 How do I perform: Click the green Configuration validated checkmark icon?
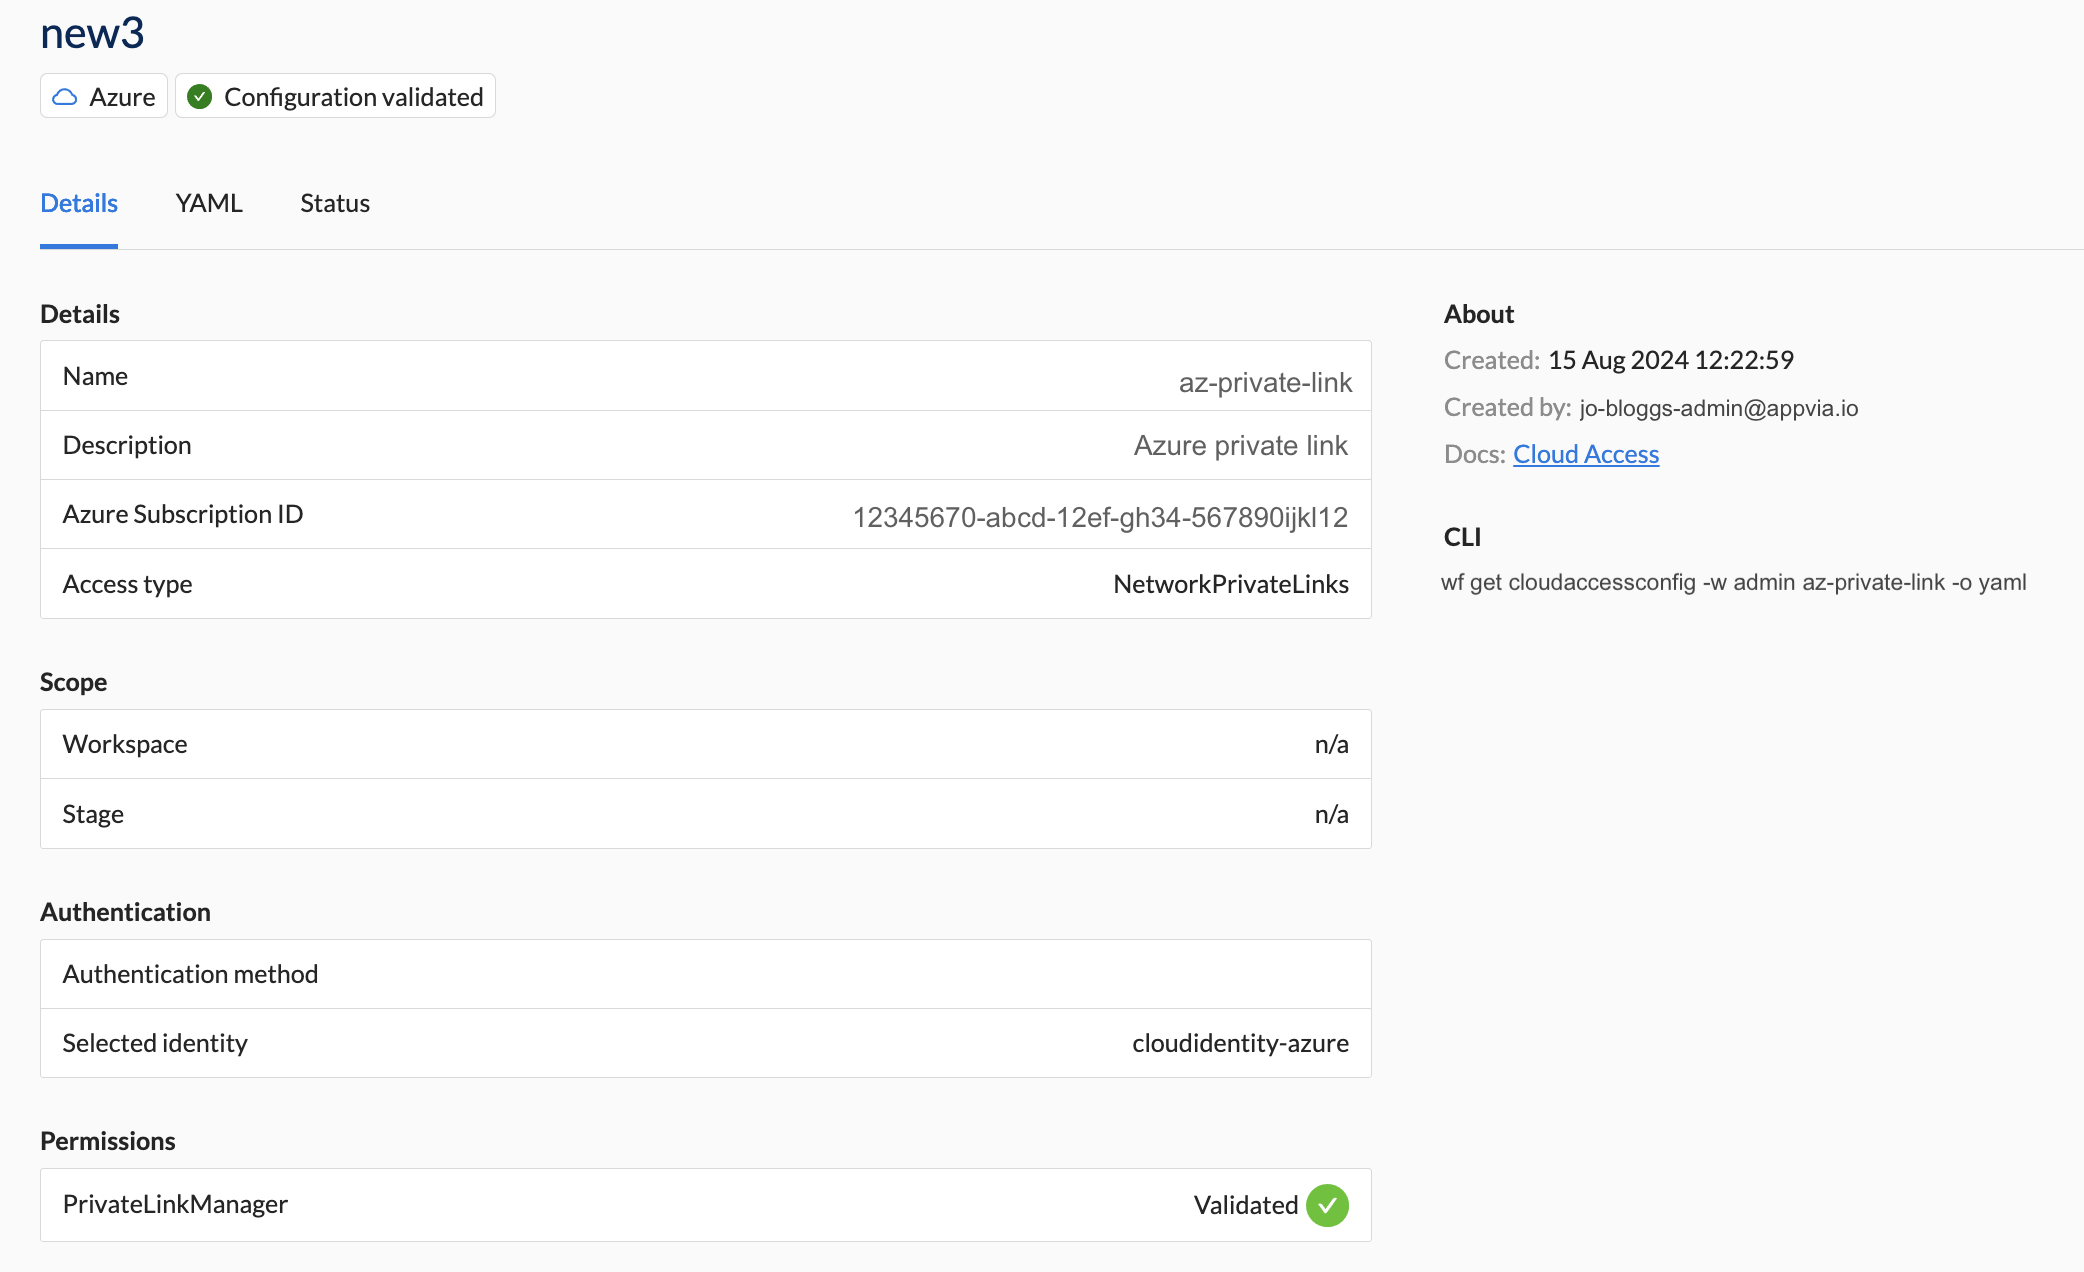click(x=200, y=97)
